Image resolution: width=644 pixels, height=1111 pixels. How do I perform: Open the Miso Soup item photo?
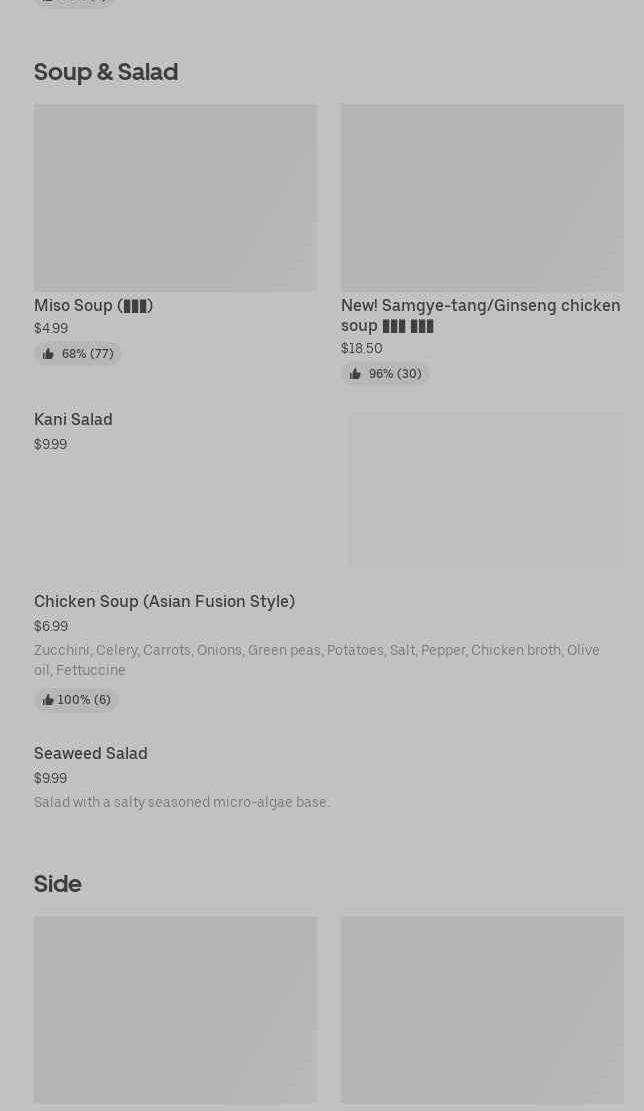(x=175, y=198)
